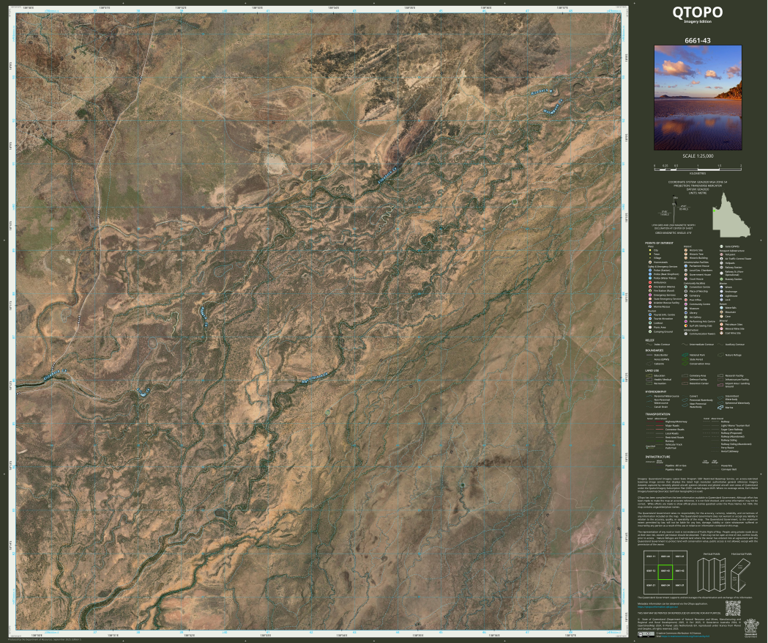The image size is (768, 643).
Task: Click the Queensland state locator map
Action: pyautogui.click(x=731, y=214)
